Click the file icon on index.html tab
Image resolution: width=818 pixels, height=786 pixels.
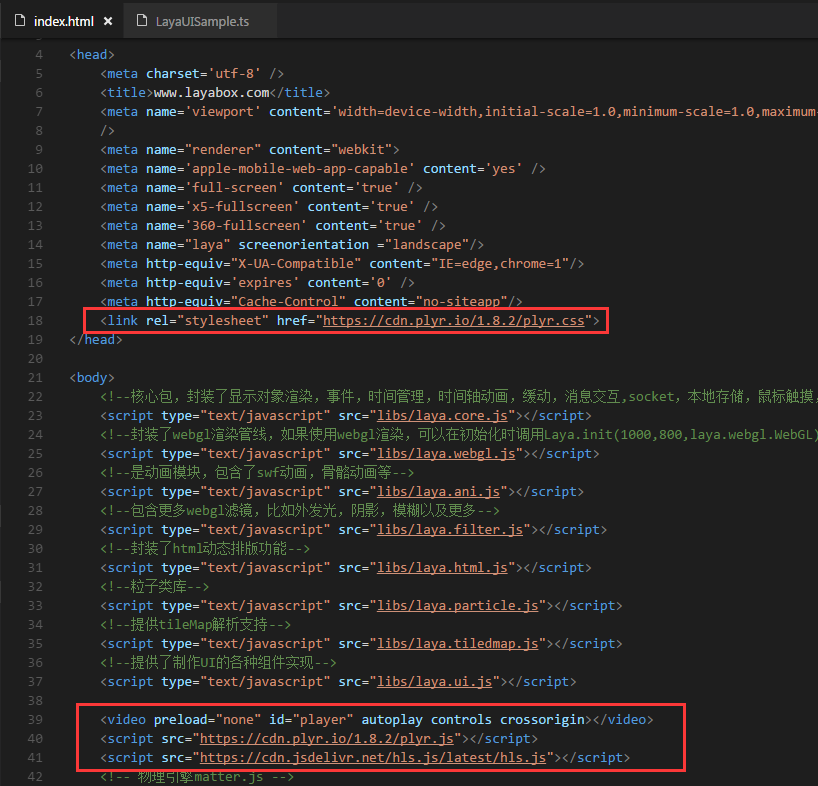click(19, 21)
